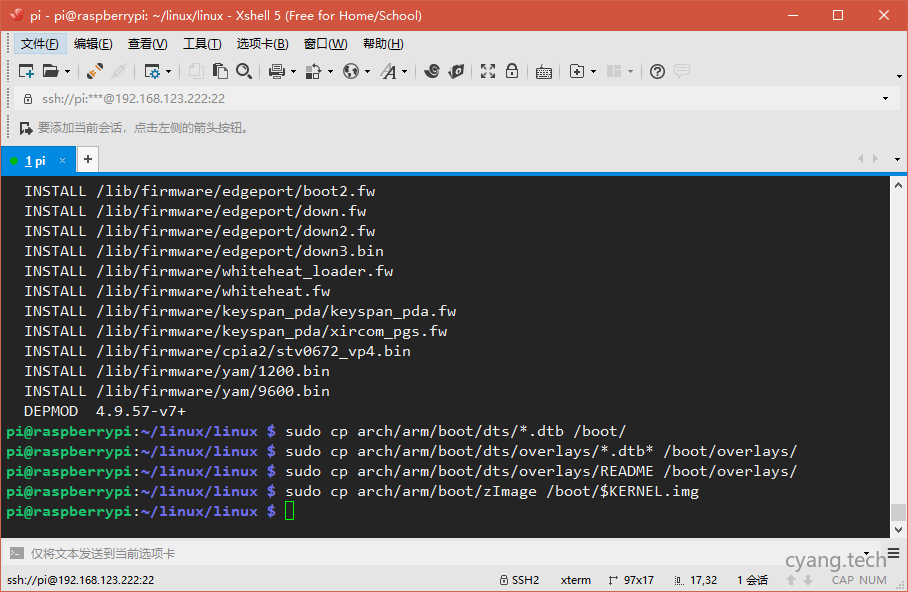Click the virtual keyboard toolbar icon
This screenshot has width=908, height=592.
click(543, 71)
